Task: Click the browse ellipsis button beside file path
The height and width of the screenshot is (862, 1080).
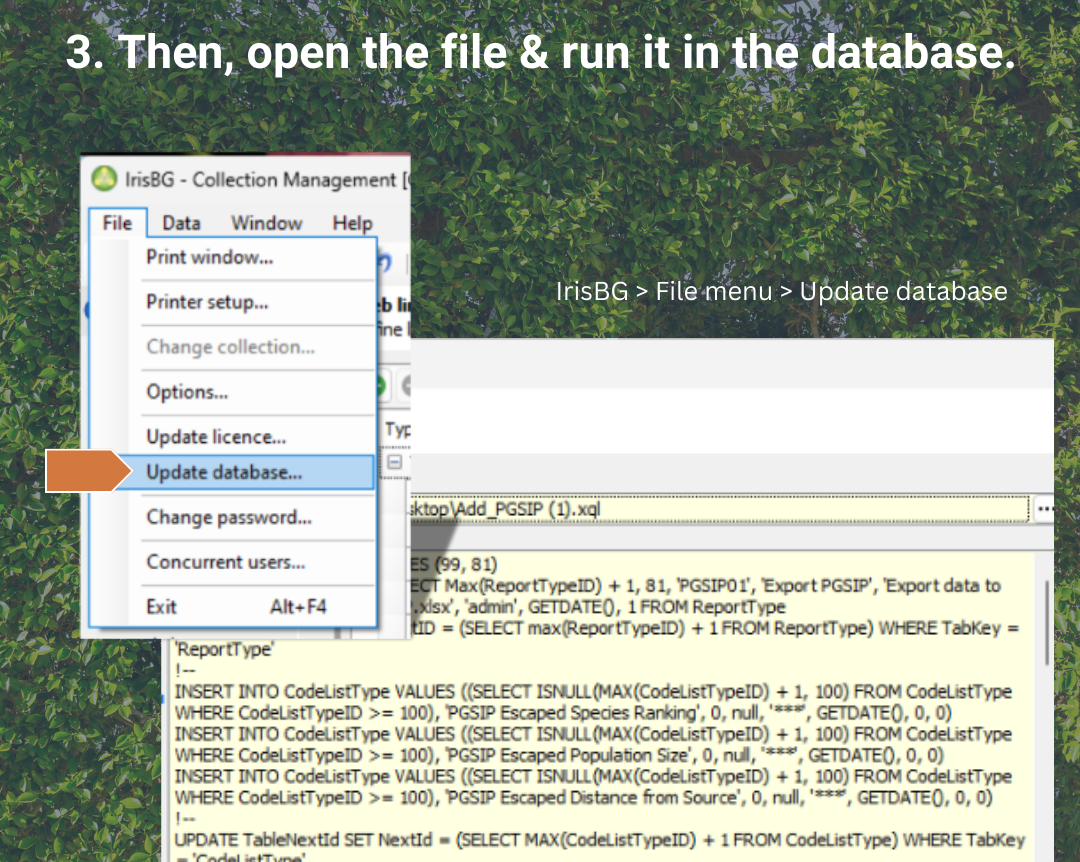Action: [1044, 509]
